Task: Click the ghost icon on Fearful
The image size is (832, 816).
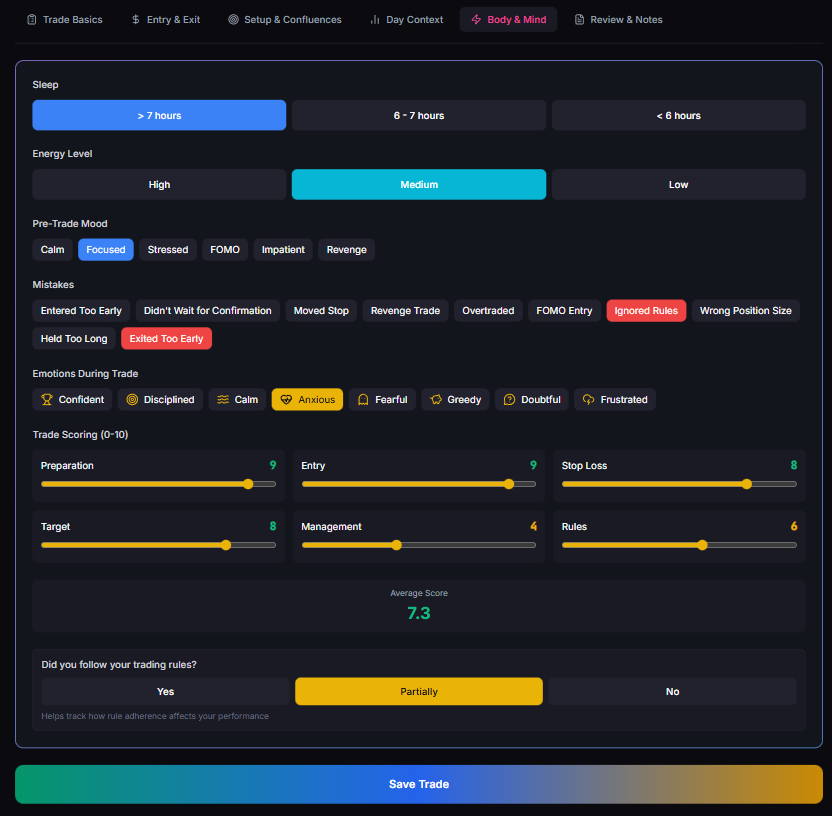Action: click(363, 400)
